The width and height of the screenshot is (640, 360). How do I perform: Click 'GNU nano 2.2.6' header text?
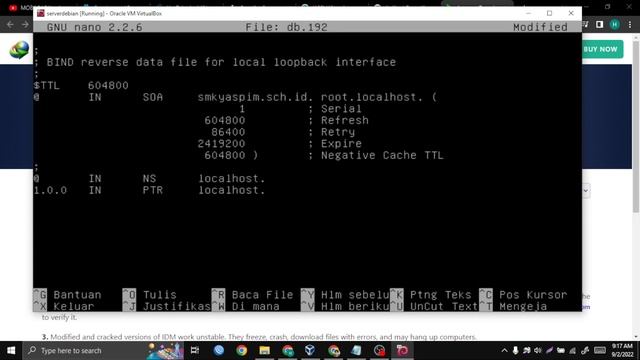pos(94,27)
